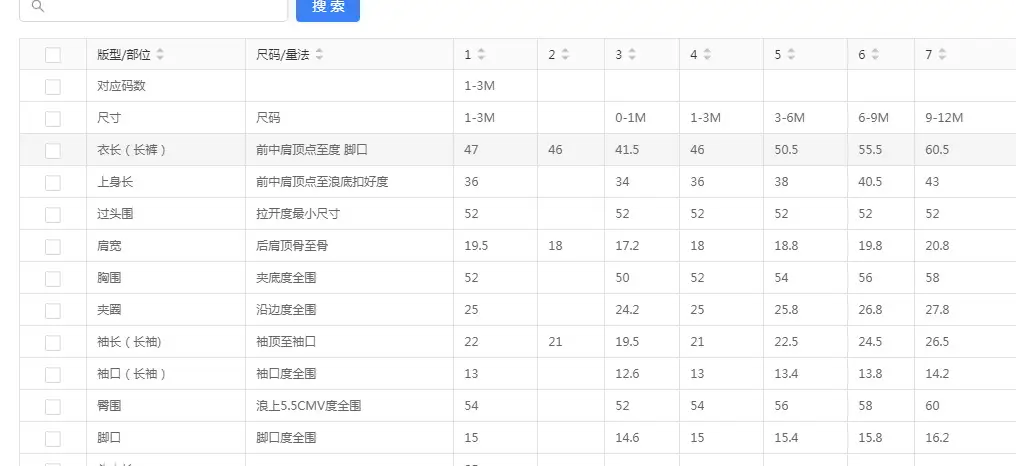
Task: Click value 12.6 in 袖口 row
Action: click(x=627, y=374)
